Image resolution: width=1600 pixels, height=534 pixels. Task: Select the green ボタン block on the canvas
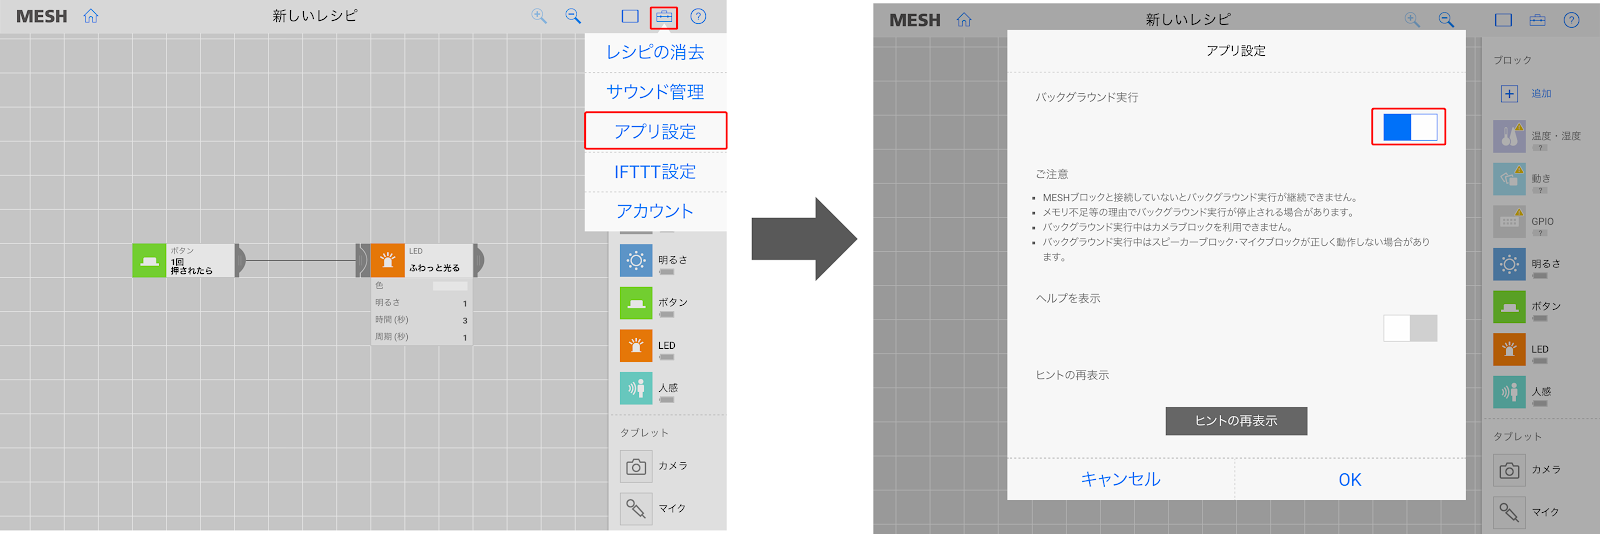149,261
